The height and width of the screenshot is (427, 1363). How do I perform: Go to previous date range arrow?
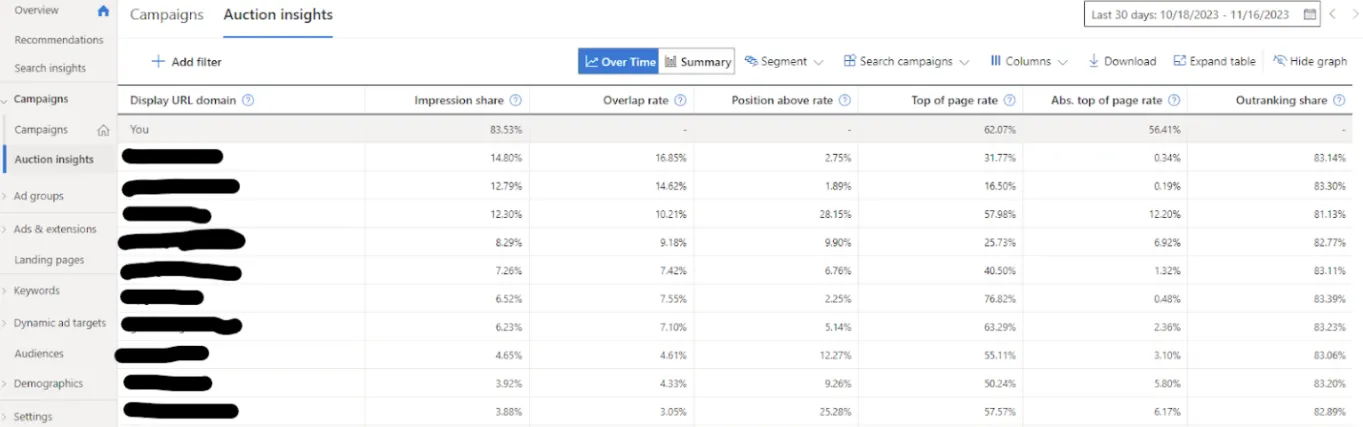1332,14
